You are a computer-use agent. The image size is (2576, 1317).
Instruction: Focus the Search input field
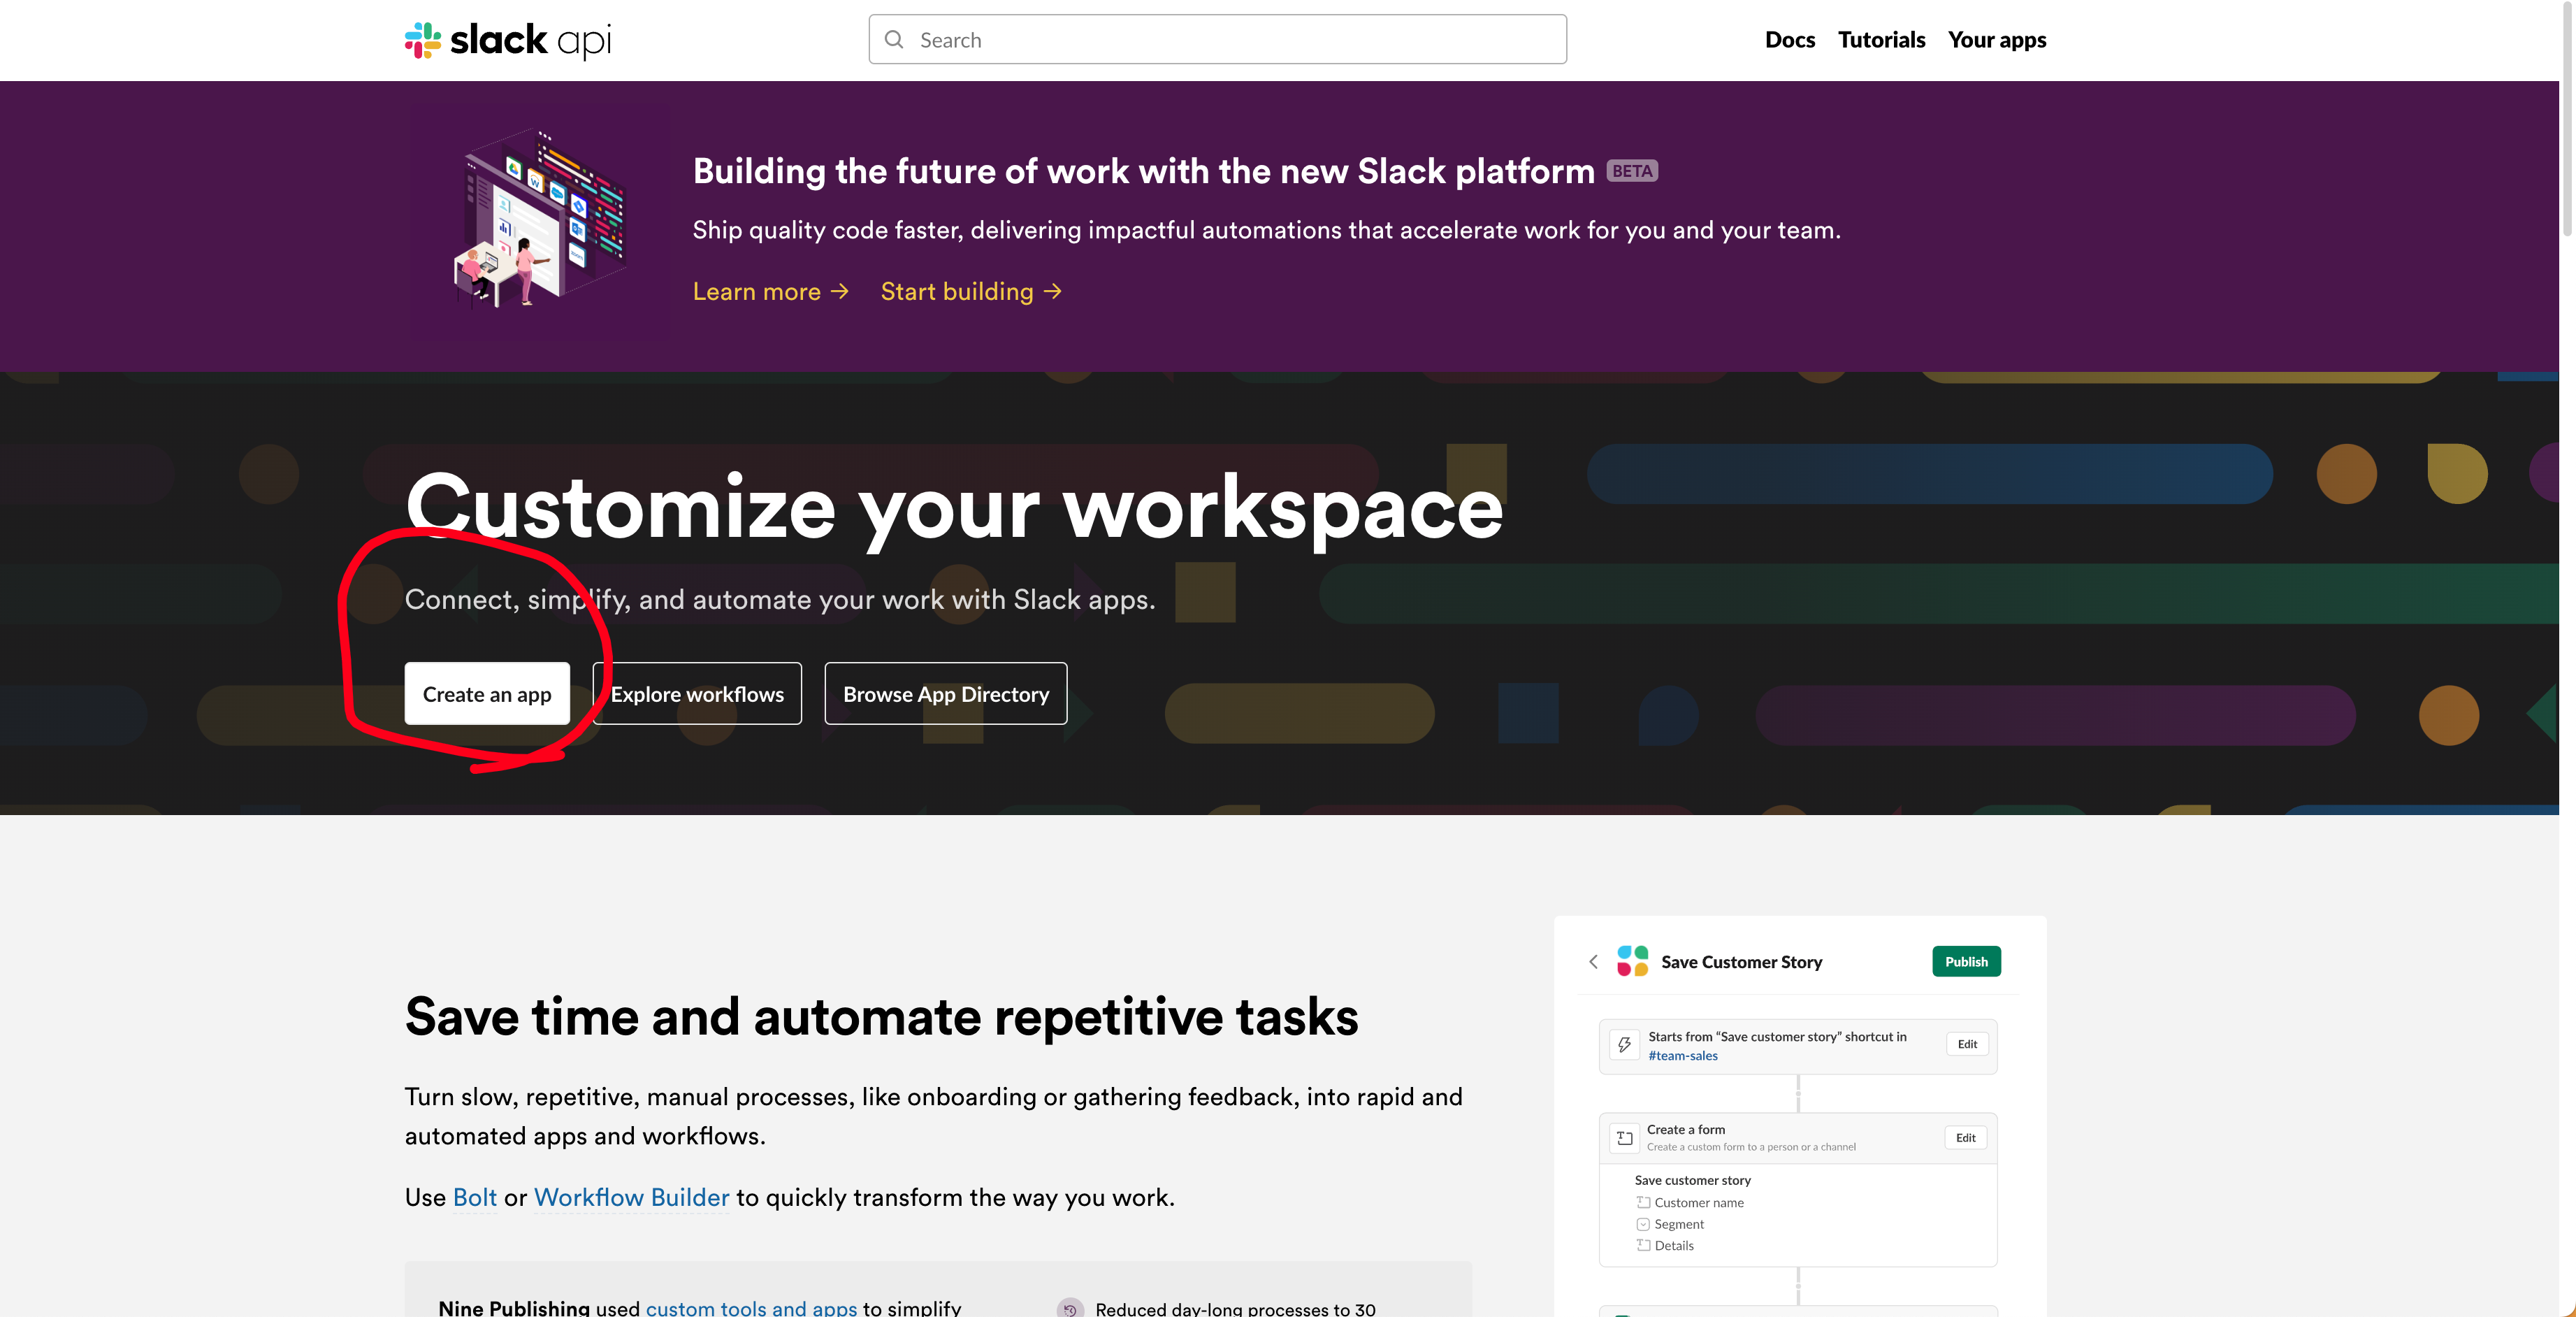pyautogui.click(x=1217, y=39)
